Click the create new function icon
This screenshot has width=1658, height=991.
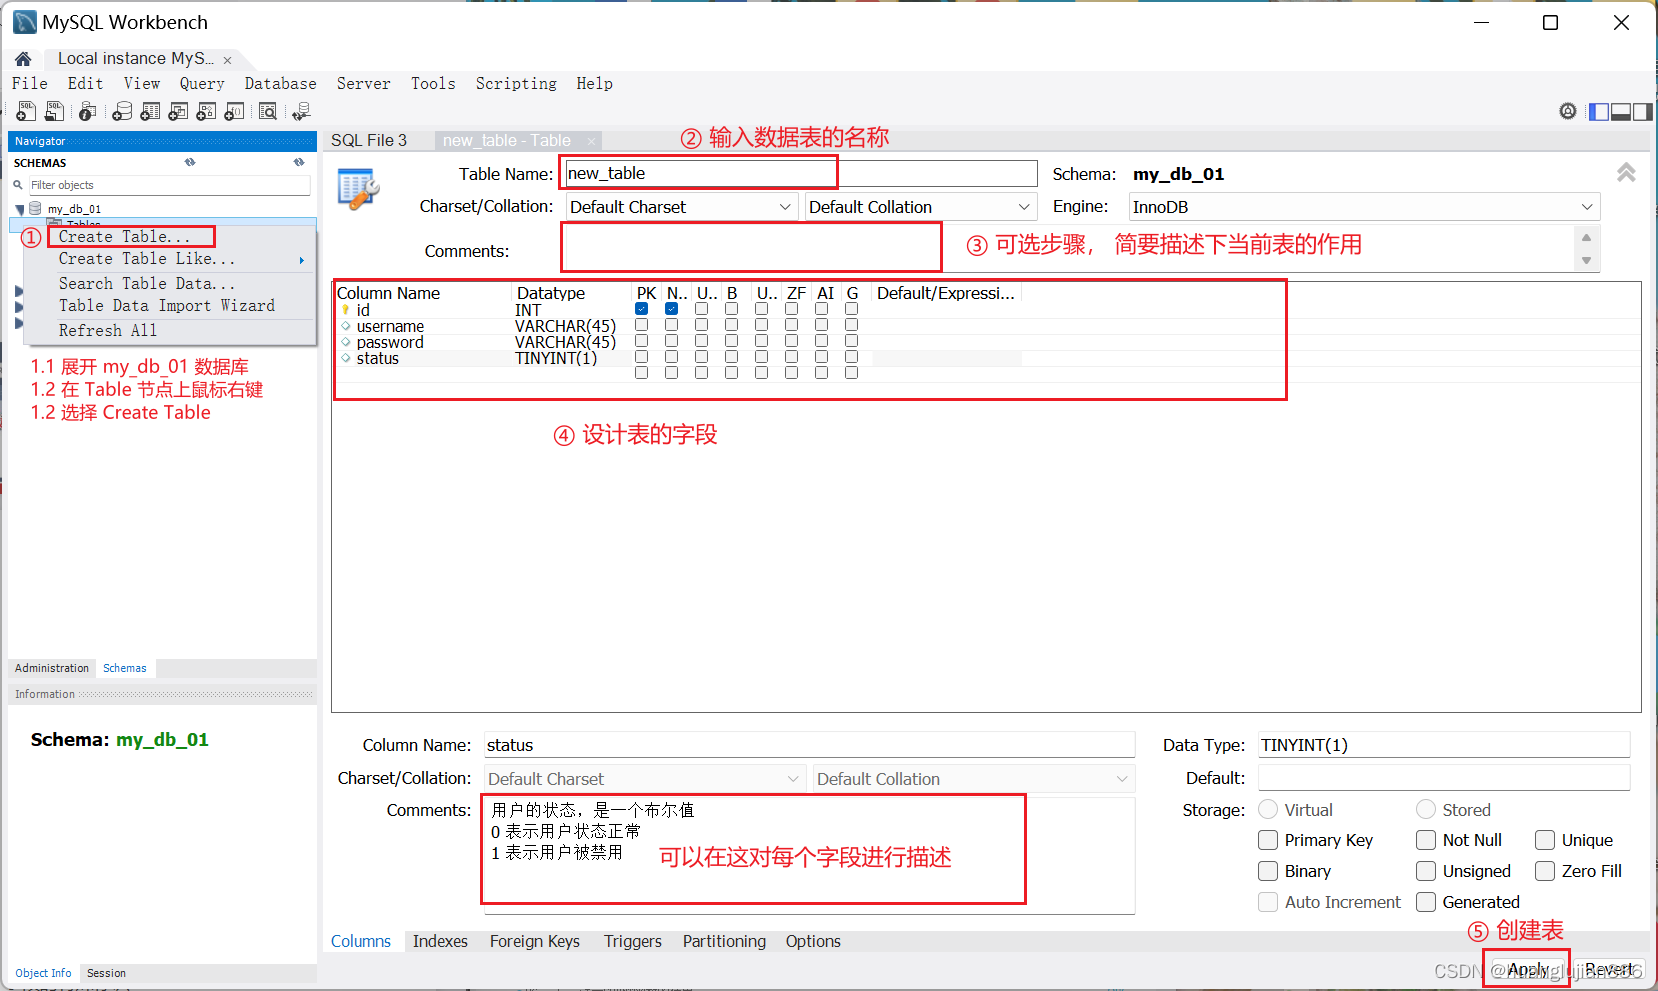pyautogui.click(x=234, y=111)
